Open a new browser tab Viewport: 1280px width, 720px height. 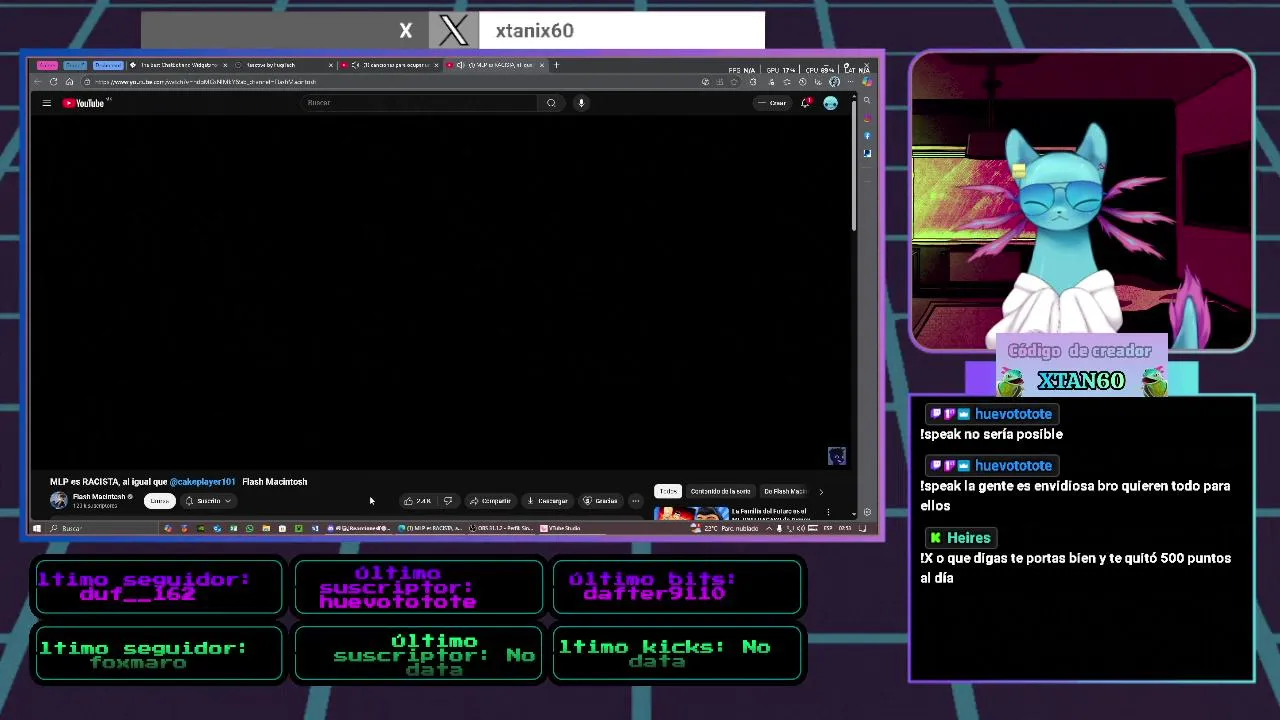click(x=557, y=65)
